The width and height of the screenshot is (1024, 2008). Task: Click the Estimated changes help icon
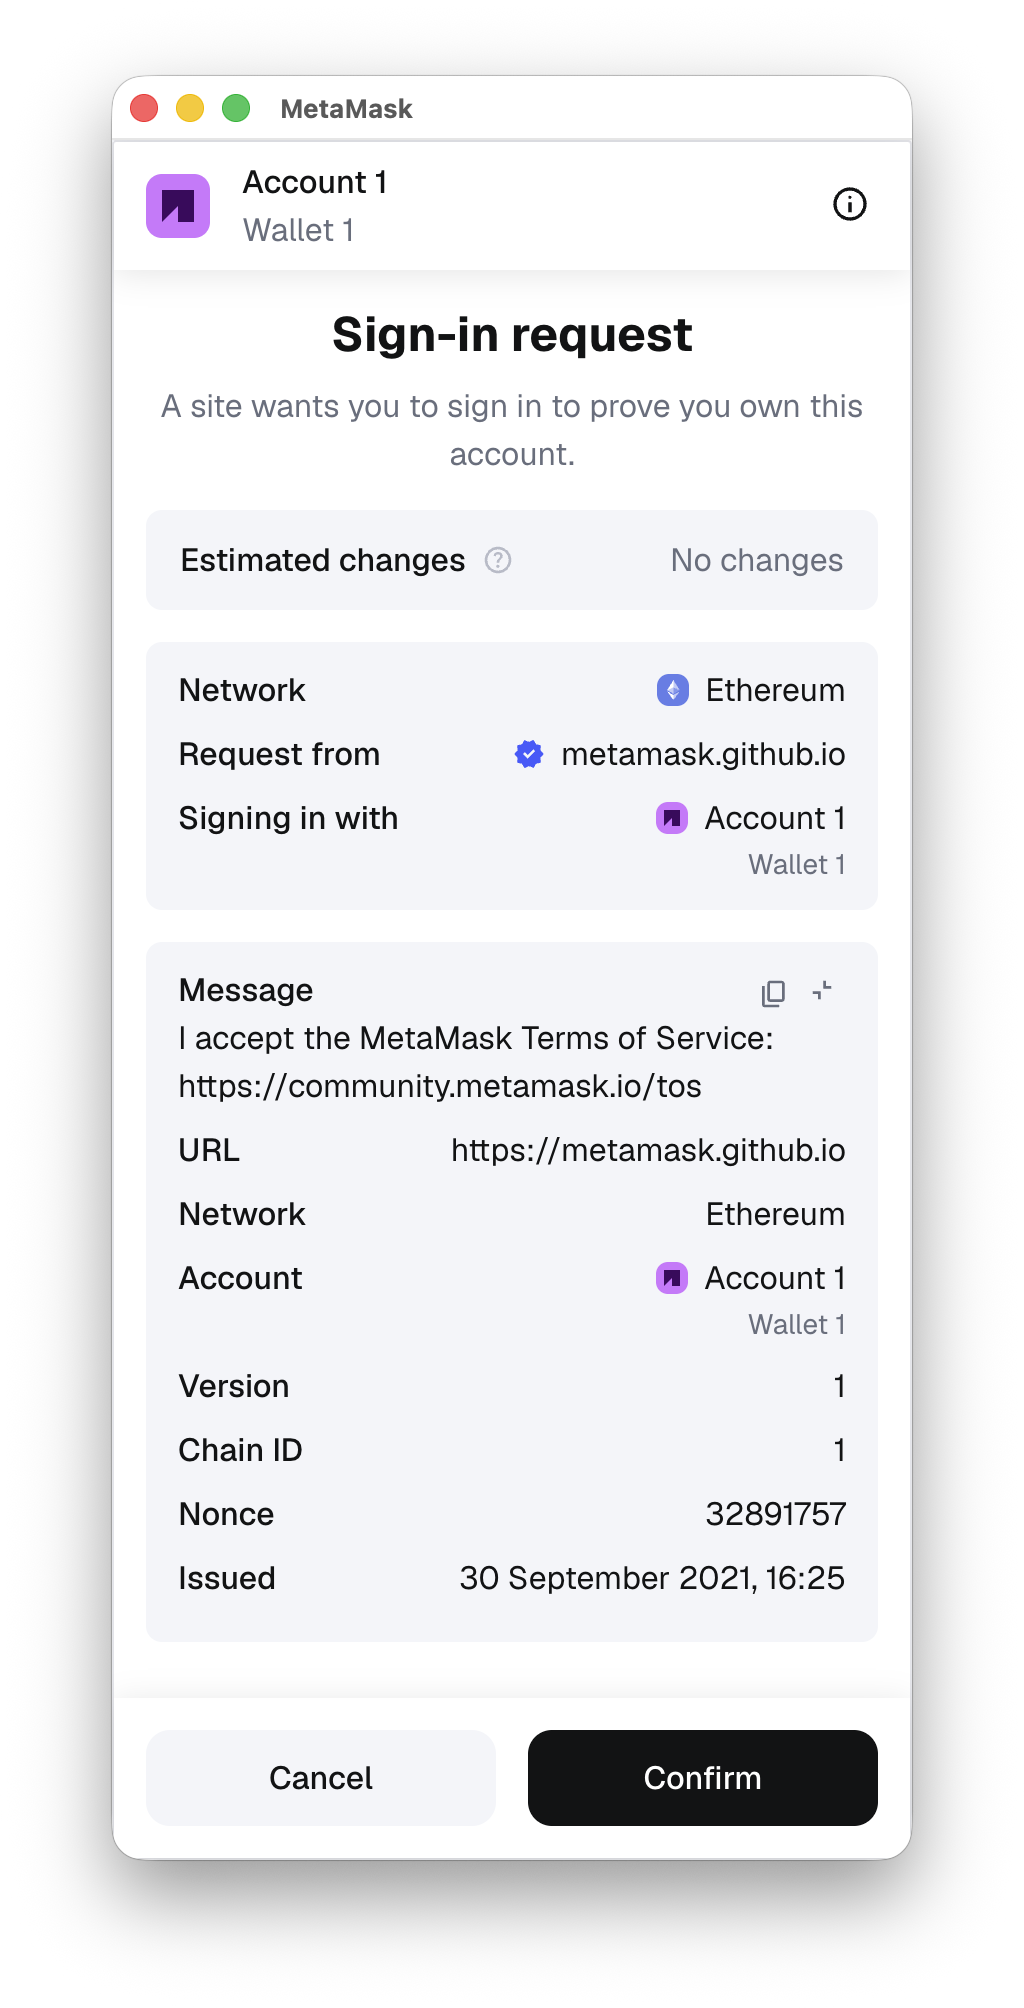coord(497,561)
